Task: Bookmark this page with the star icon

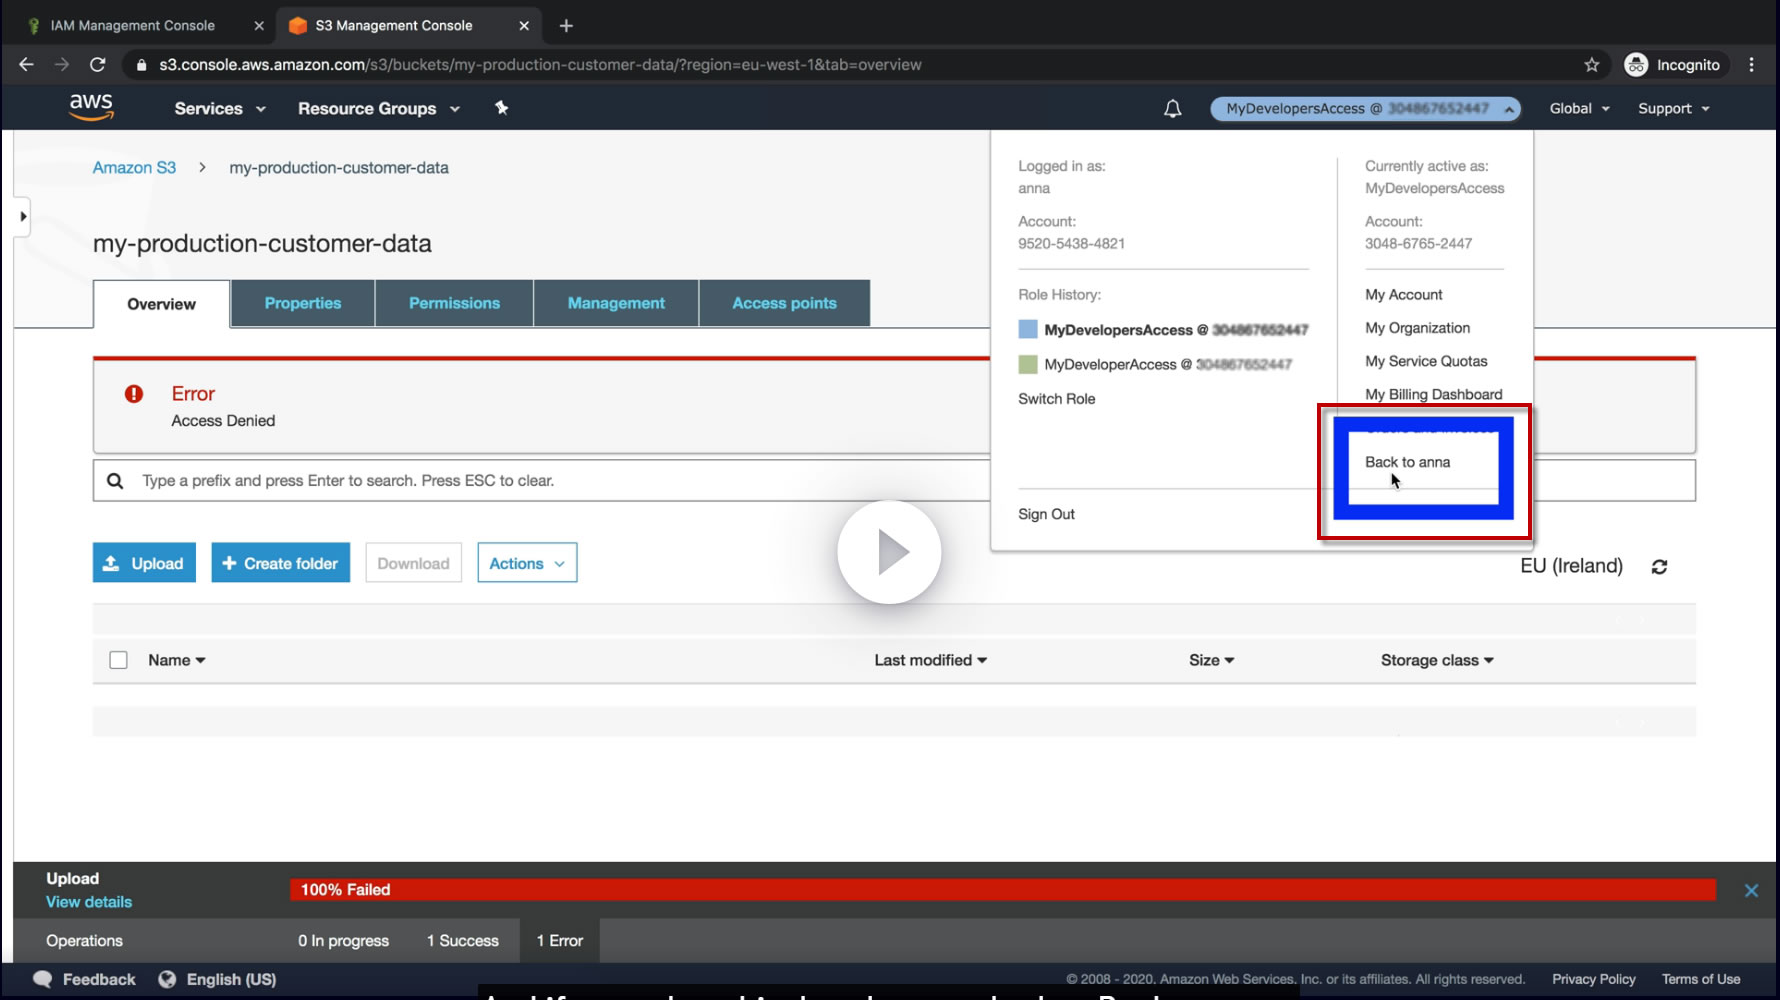Action: [1592, 64]
